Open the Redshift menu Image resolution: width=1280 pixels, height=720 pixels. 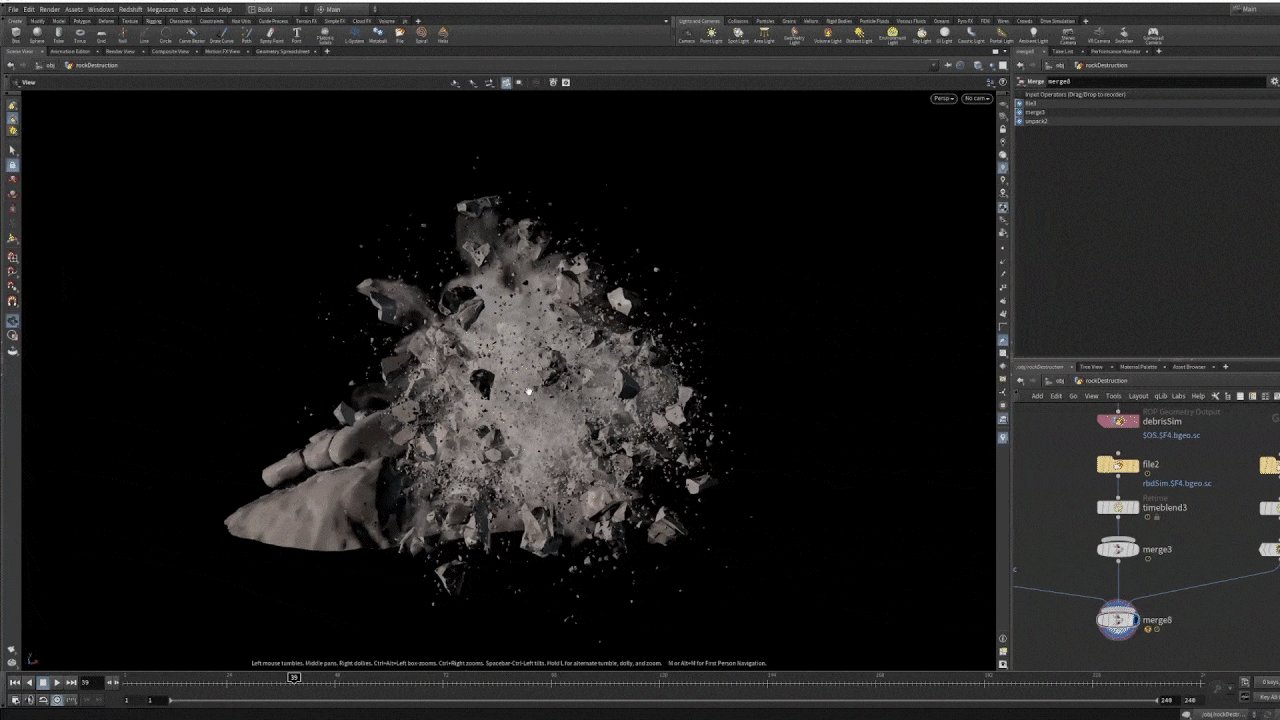(x=130, y=9)
